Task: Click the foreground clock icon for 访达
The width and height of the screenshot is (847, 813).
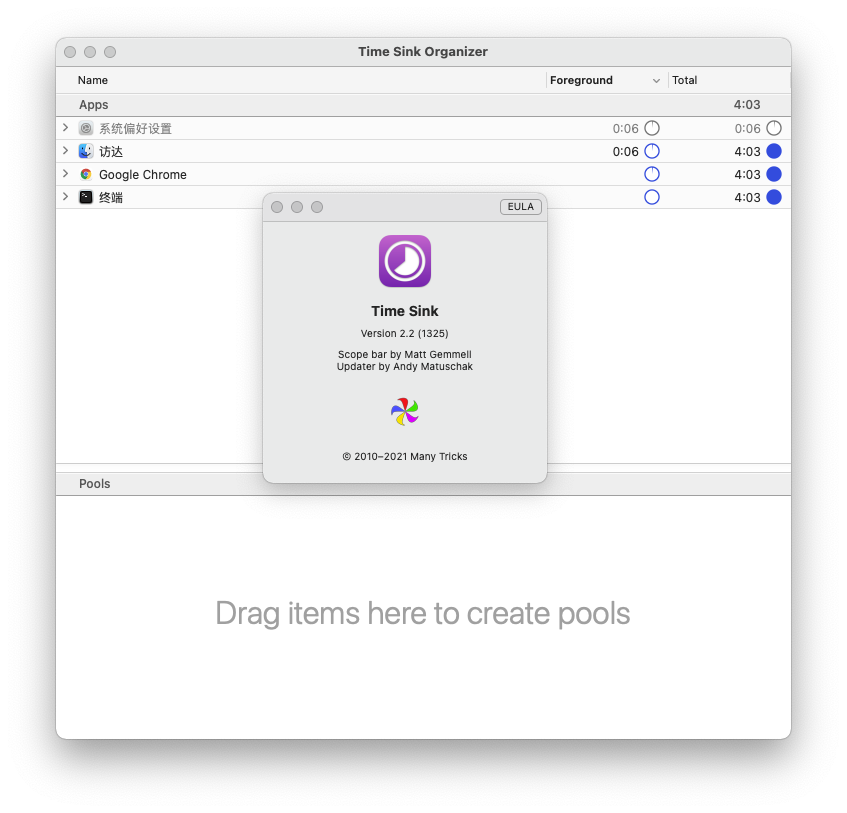Action: 652,151
